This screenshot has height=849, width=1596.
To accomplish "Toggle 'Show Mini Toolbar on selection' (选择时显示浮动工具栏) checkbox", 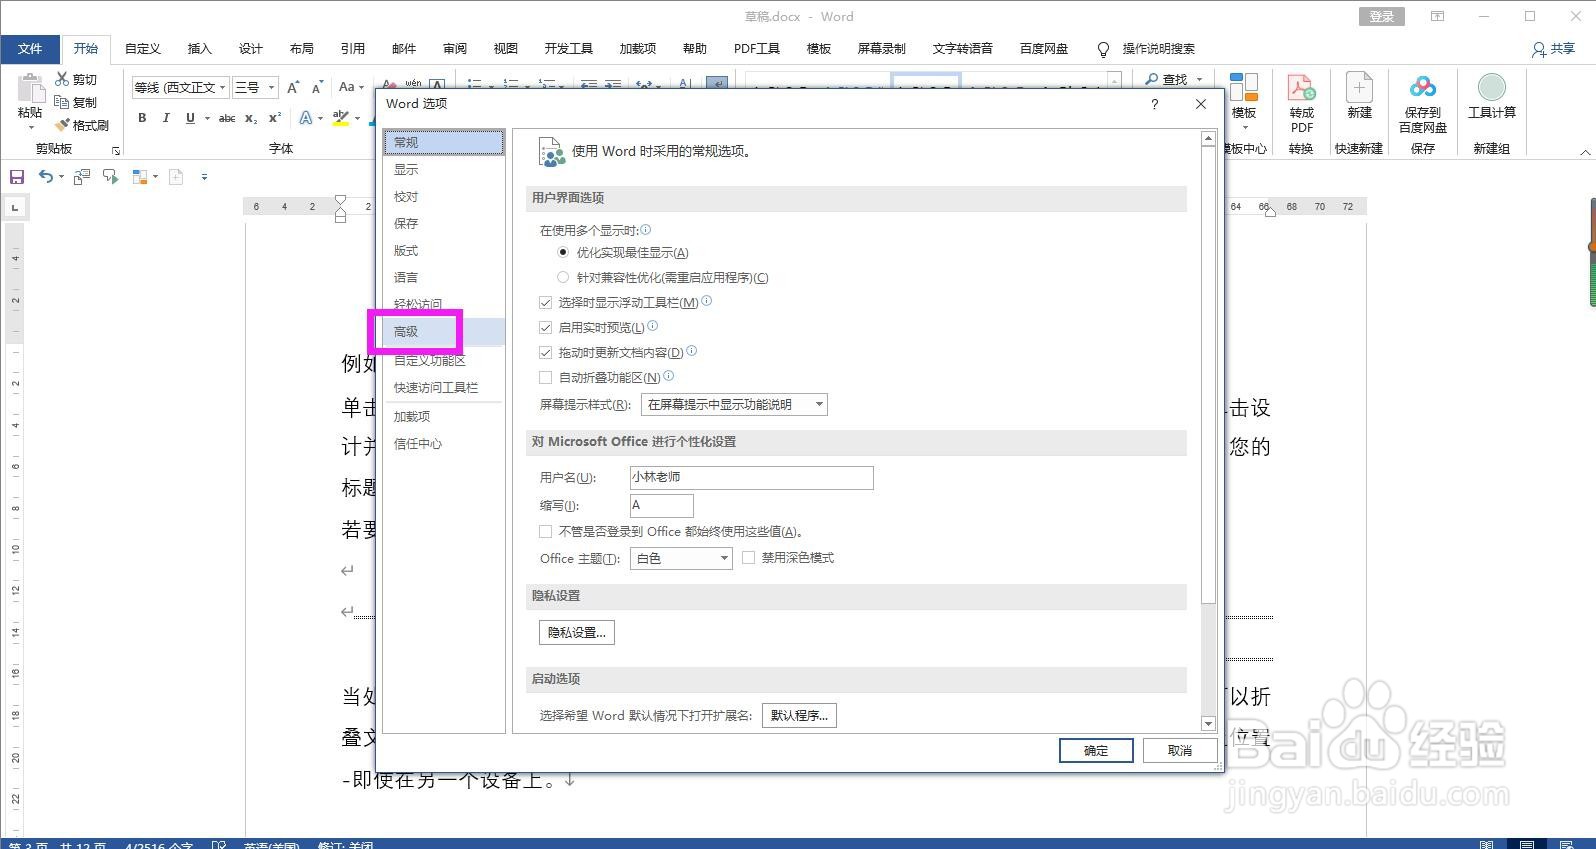I will coord(545,302).
